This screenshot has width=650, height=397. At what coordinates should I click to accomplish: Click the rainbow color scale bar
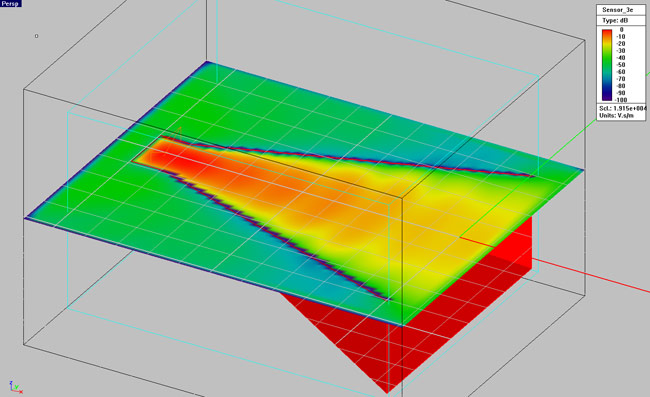pos(607,65)
